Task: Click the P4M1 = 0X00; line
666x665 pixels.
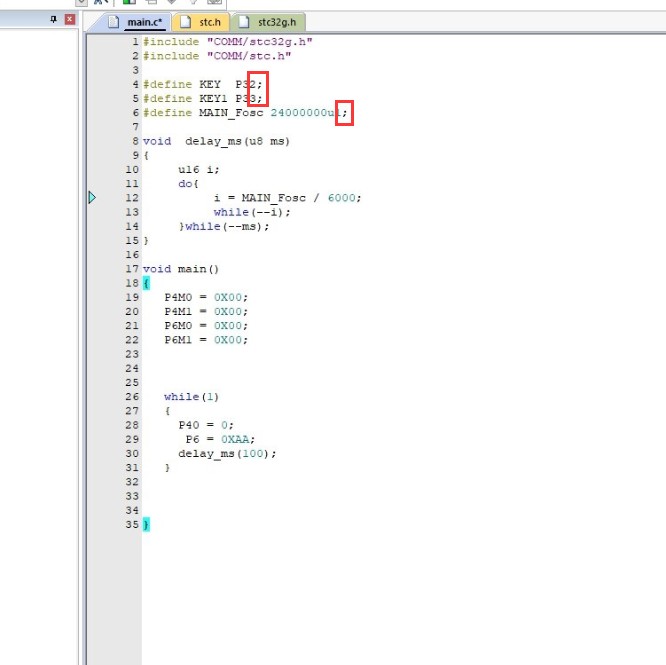Action: pos(206,311)
